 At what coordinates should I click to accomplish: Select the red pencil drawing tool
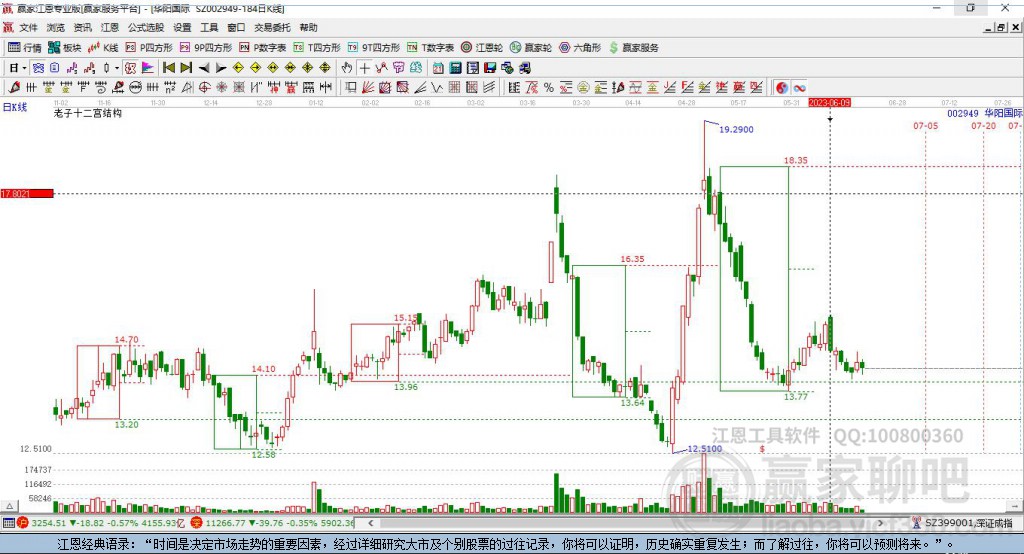(x=14, y=88)
